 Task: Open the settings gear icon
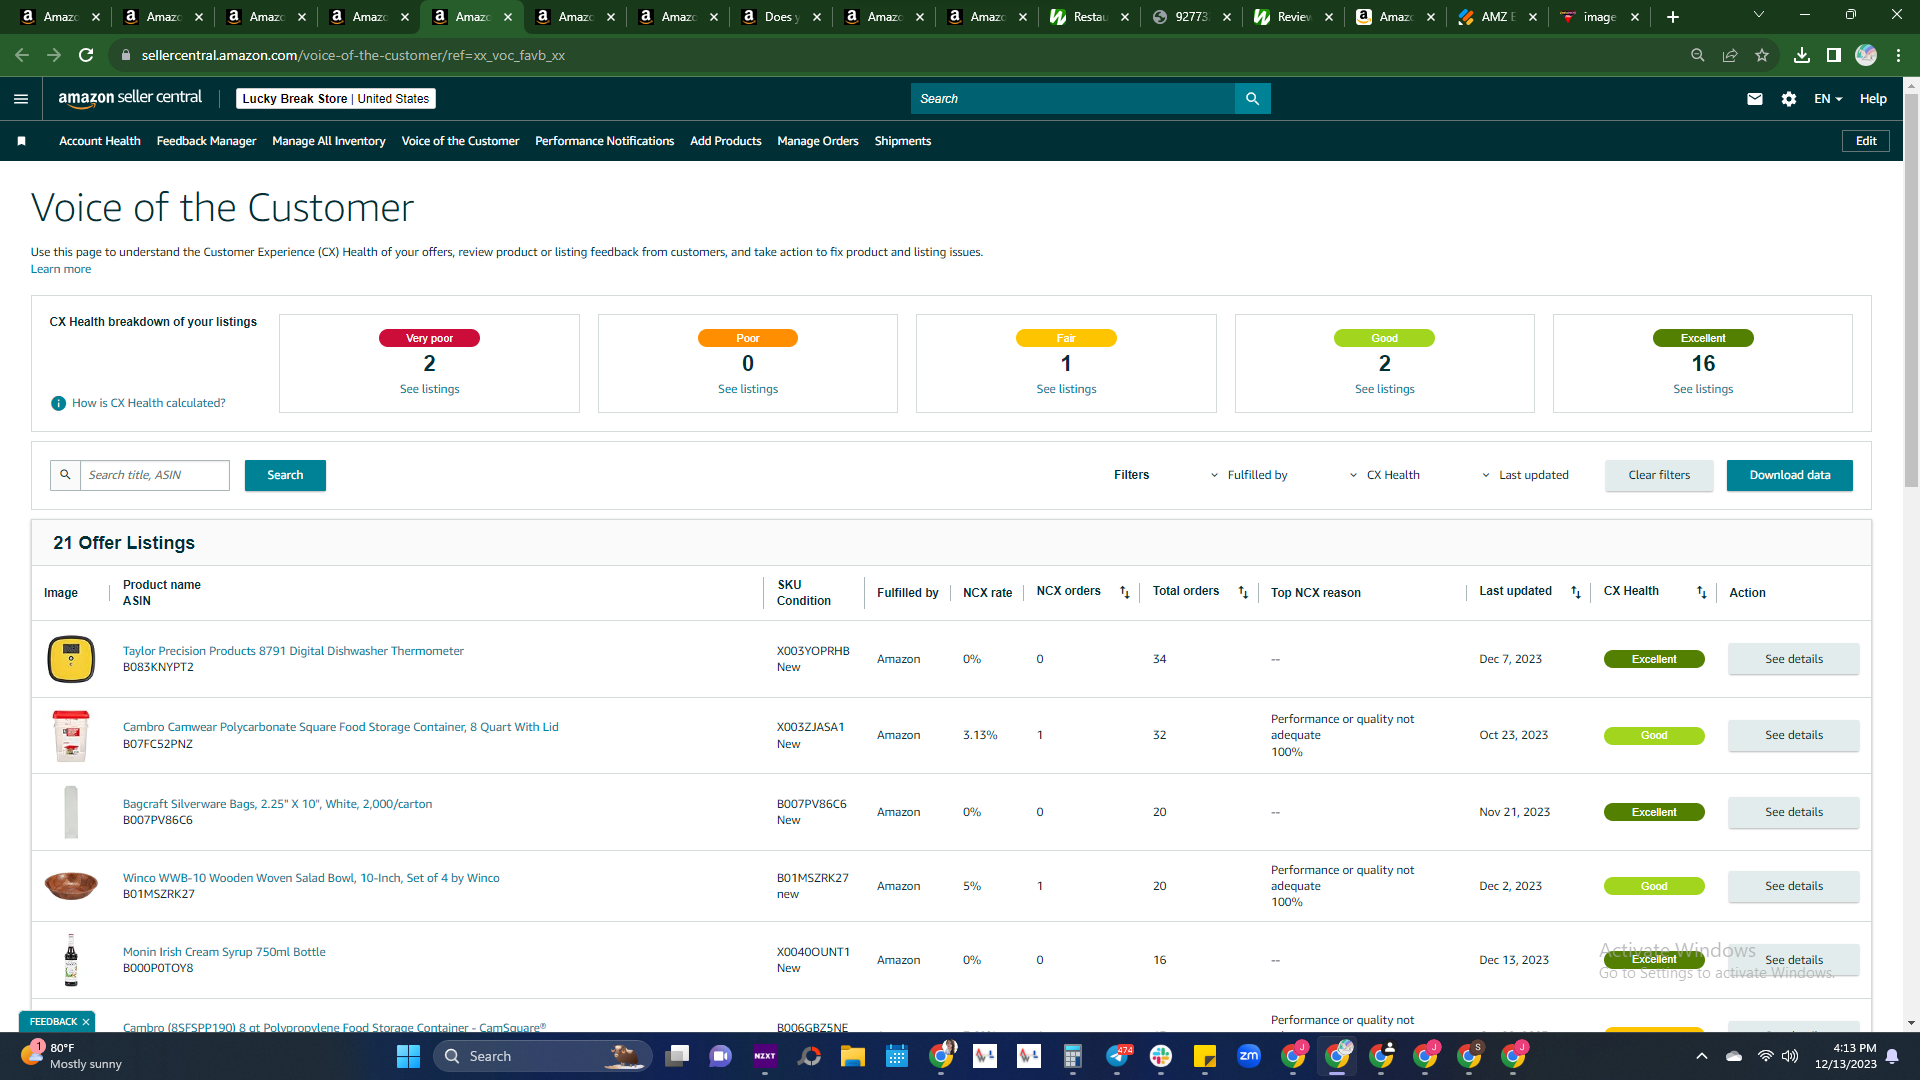(x=1789, y=98)
